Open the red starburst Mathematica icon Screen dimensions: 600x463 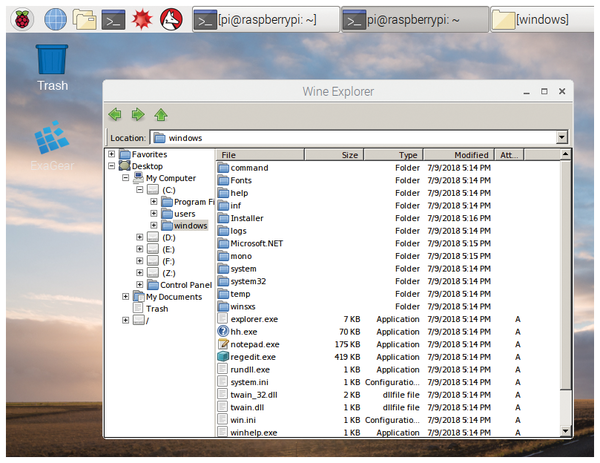tap(142, 19)
